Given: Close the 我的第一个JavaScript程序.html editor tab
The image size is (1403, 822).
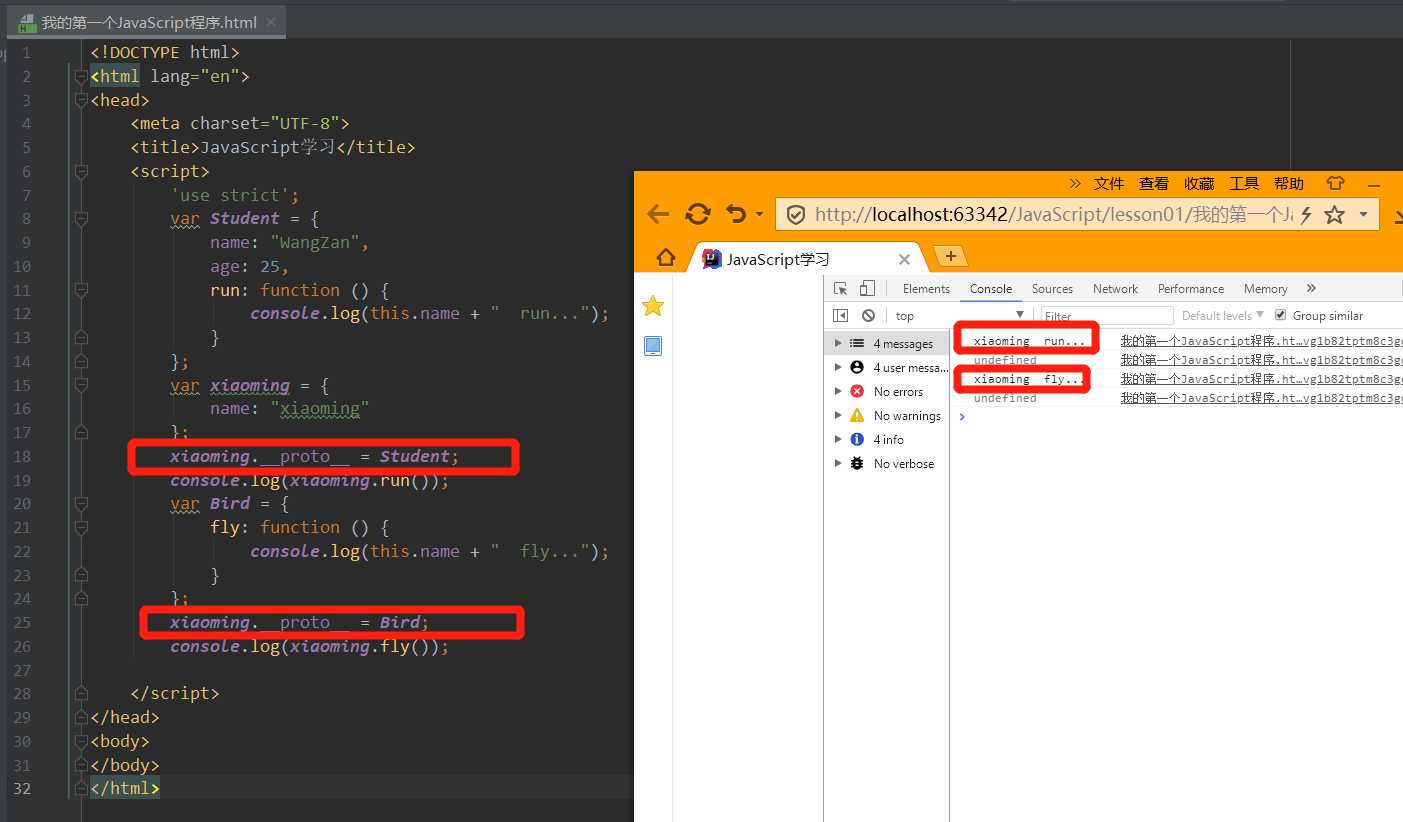Looking at the screenshot, I should 272,22.
